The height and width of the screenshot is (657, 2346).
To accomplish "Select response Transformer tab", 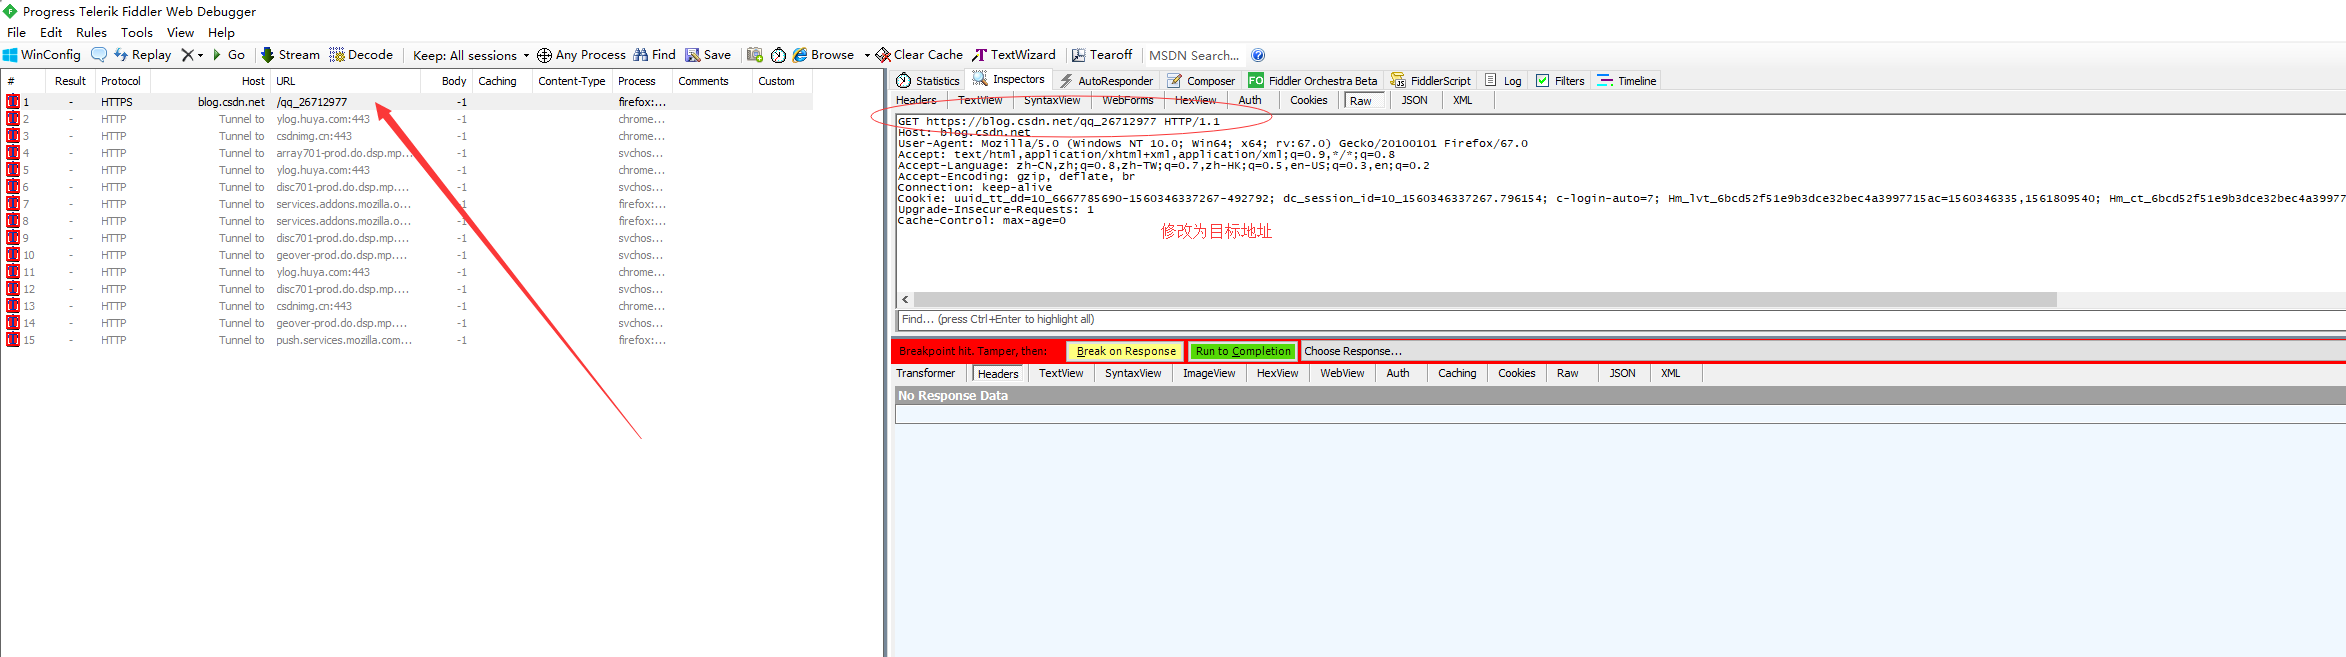I will click(x=925, y=373).
